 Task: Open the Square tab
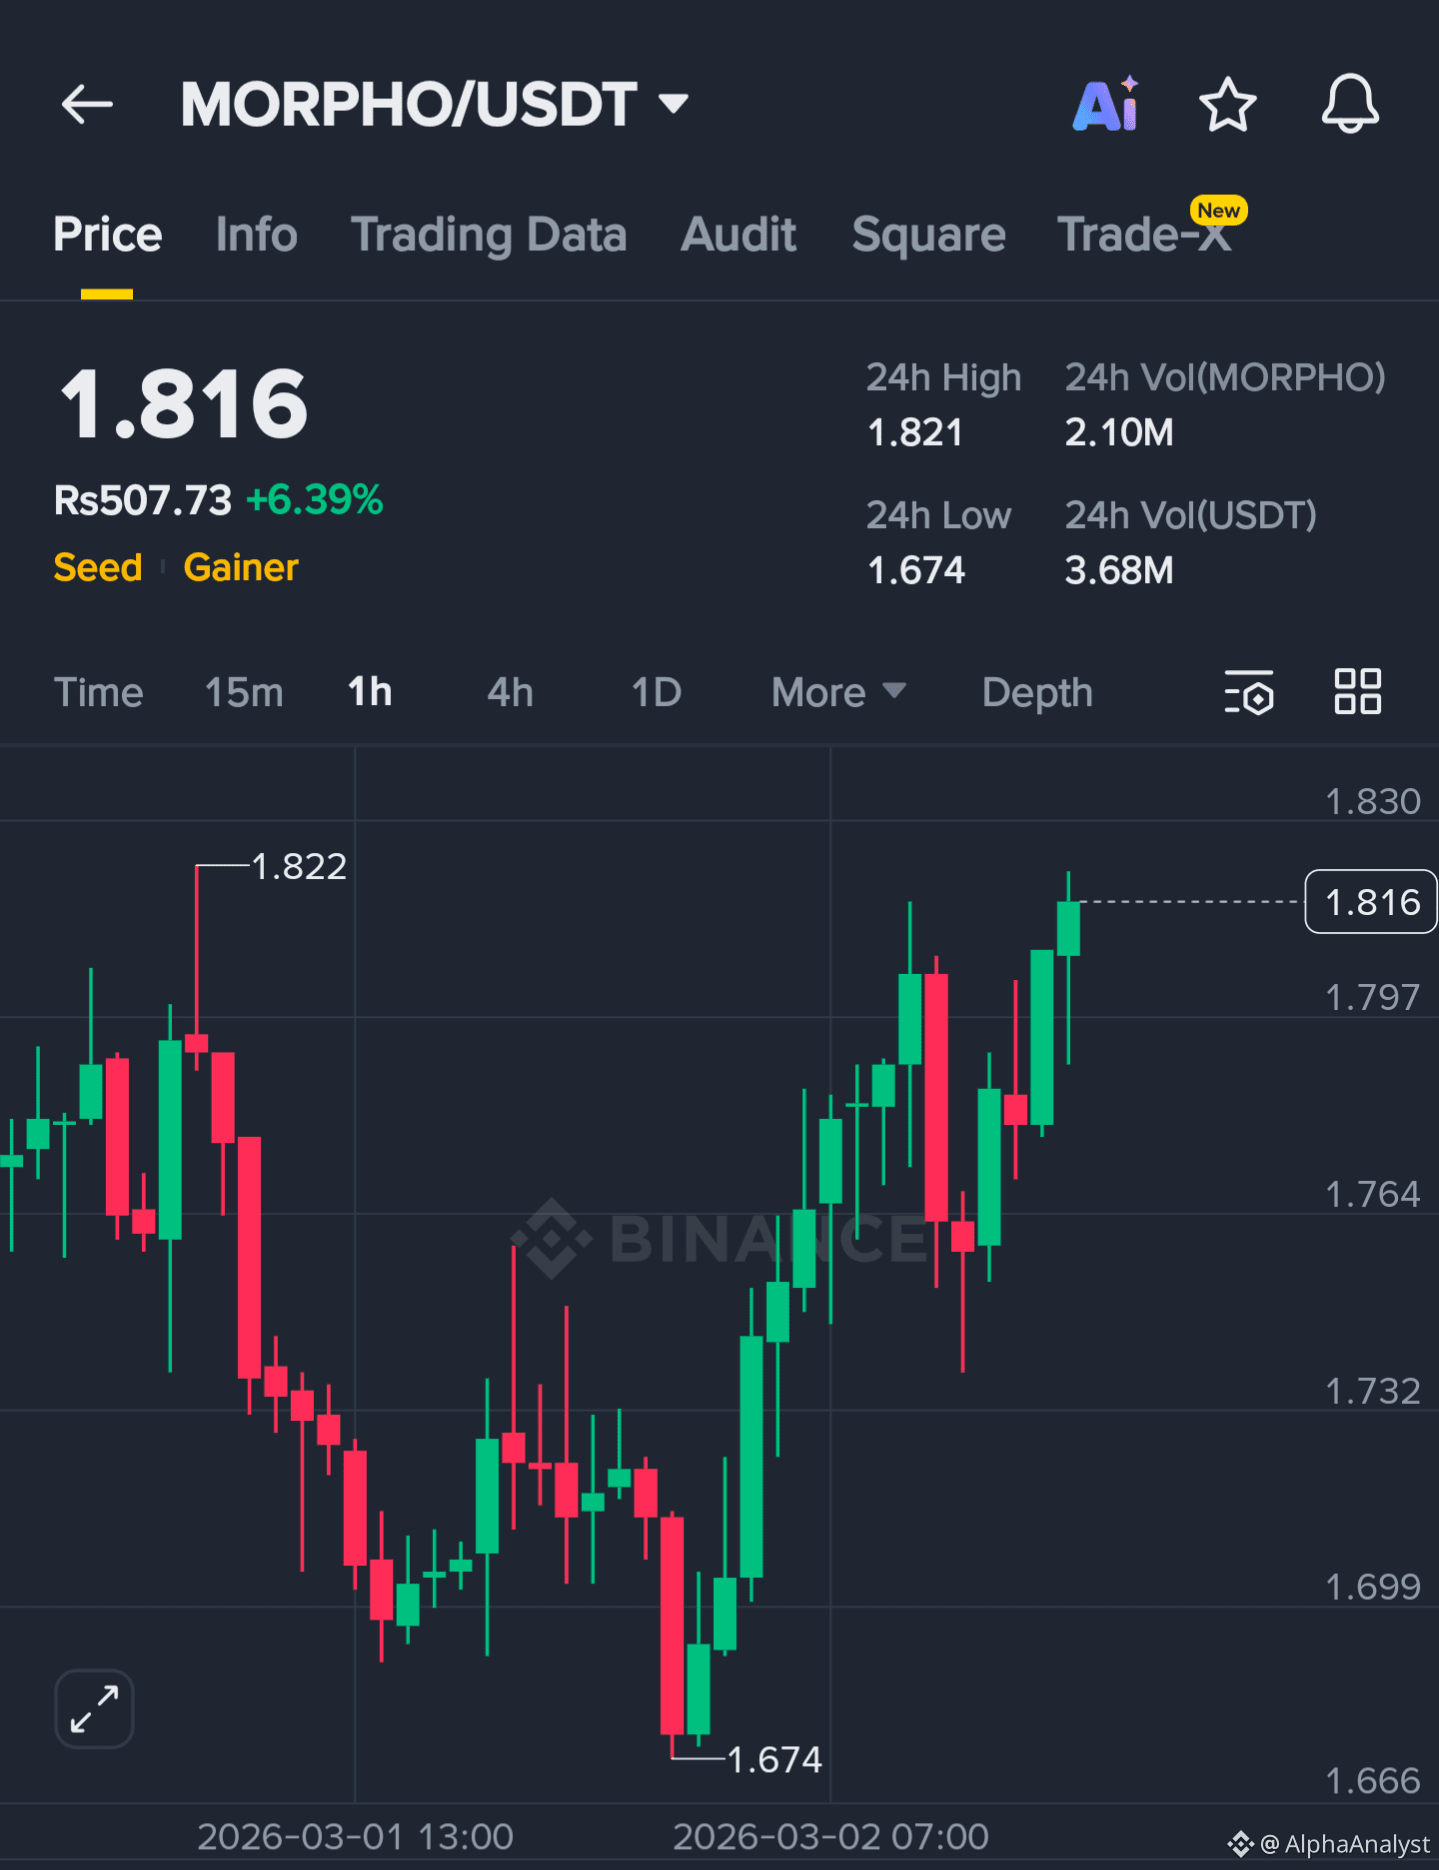point(929,235)
